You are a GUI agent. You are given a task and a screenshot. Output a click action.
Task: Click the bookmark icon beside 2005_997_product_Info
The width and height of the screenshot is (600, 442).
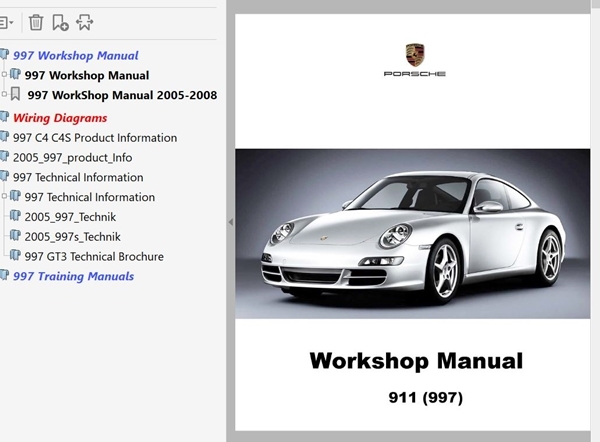4,156
